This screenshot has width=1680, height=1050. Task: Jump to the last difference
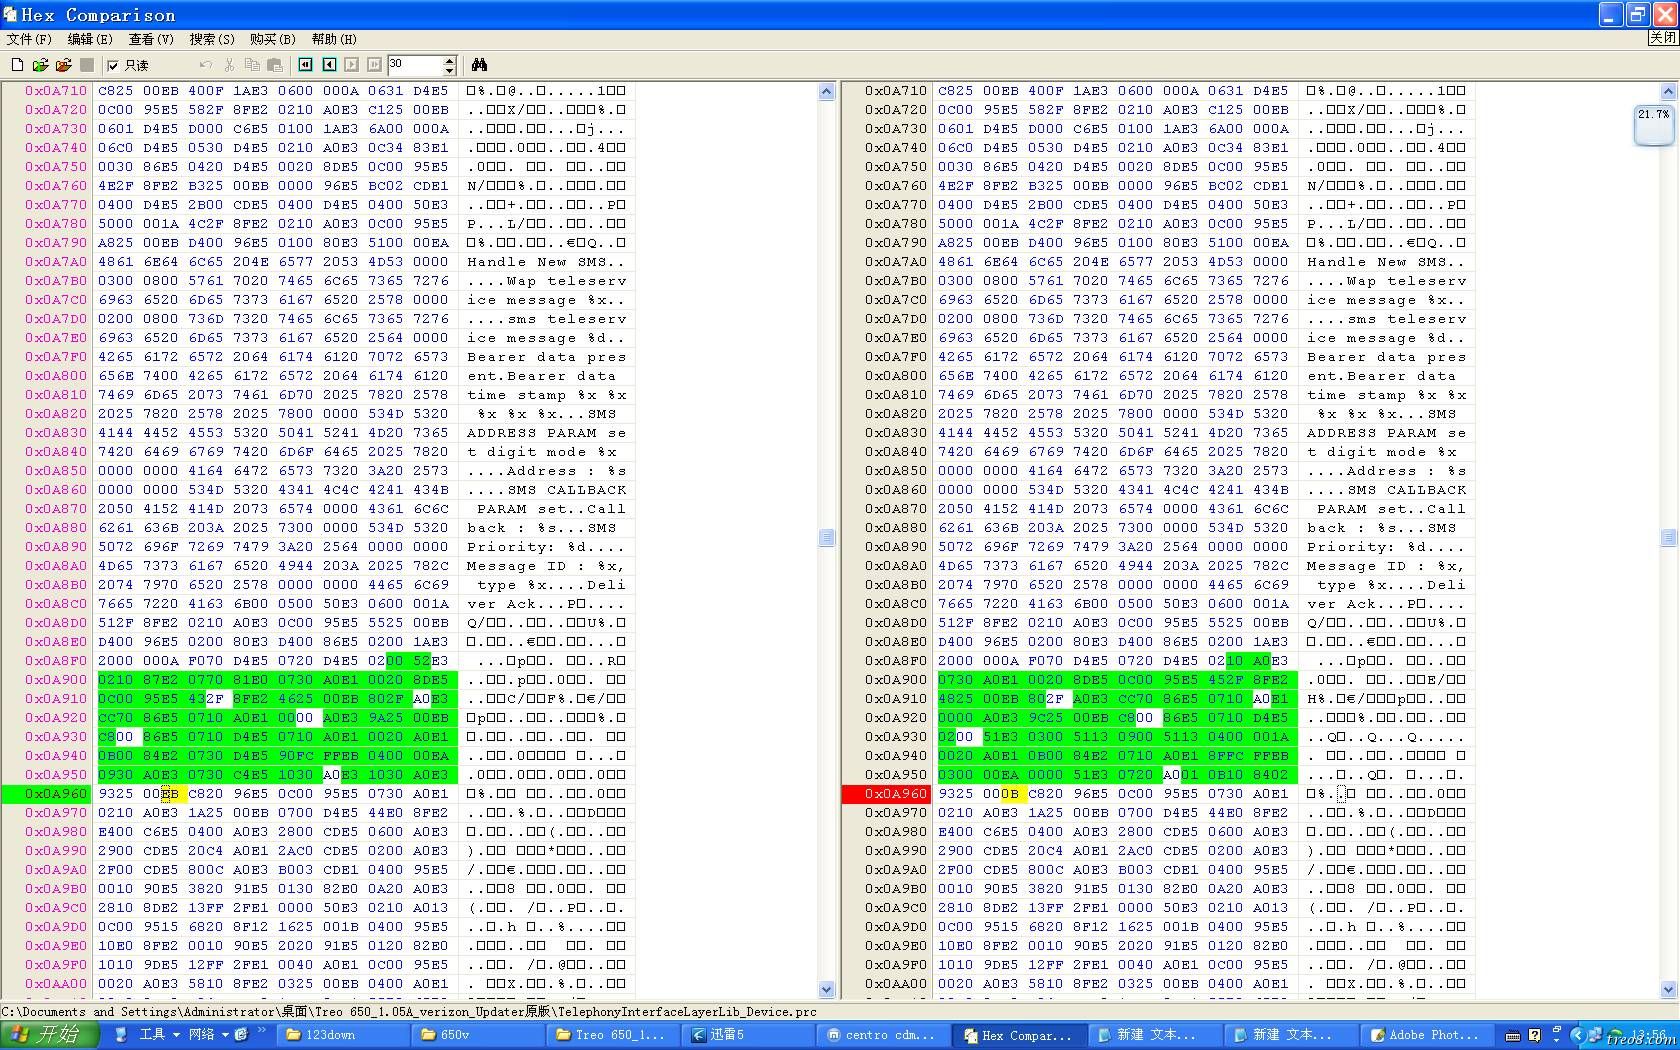(x=374, y=65)
